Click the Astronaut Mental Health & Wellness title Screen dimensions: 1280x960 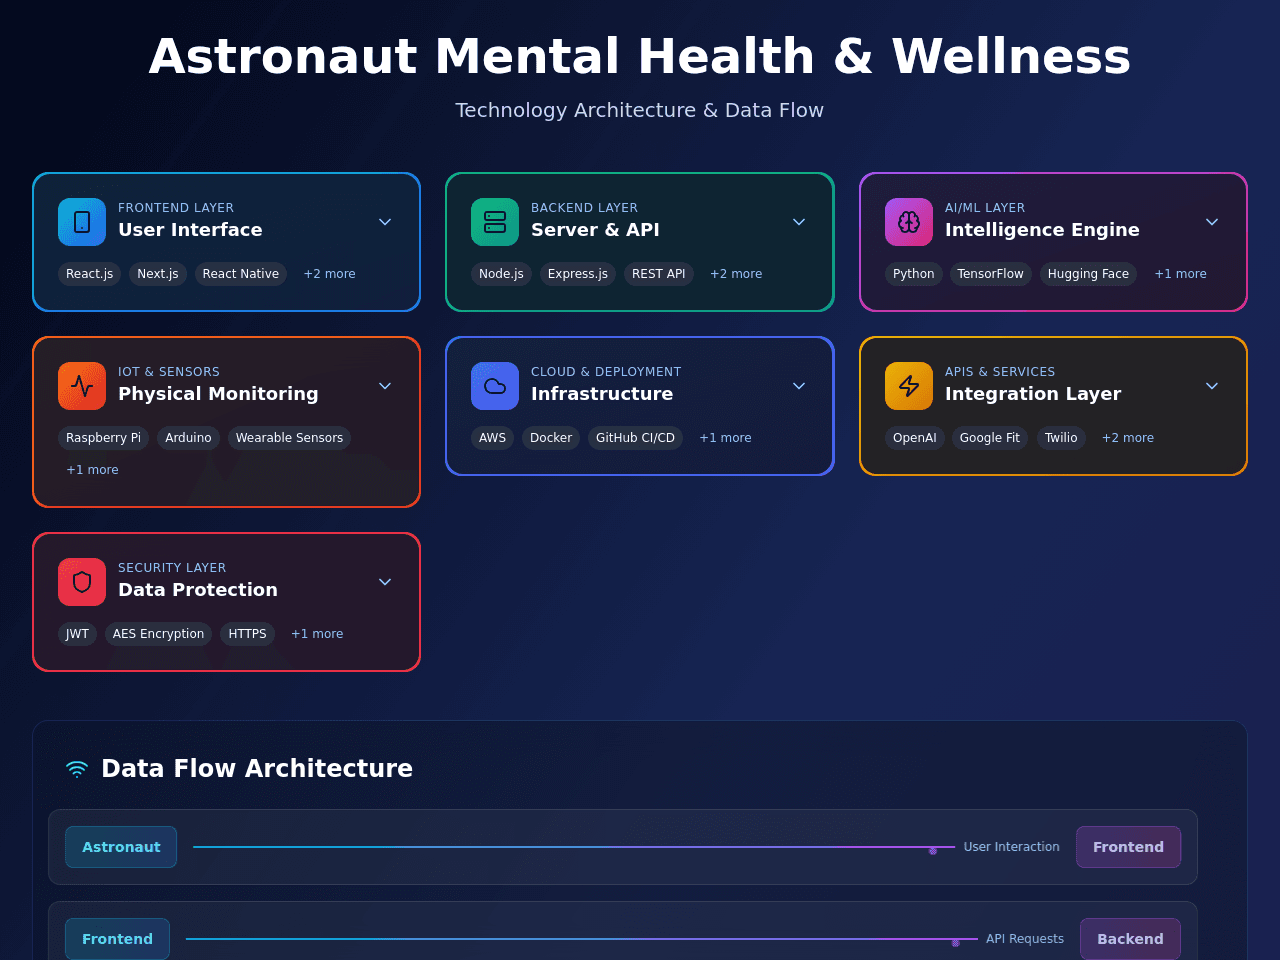640,56
